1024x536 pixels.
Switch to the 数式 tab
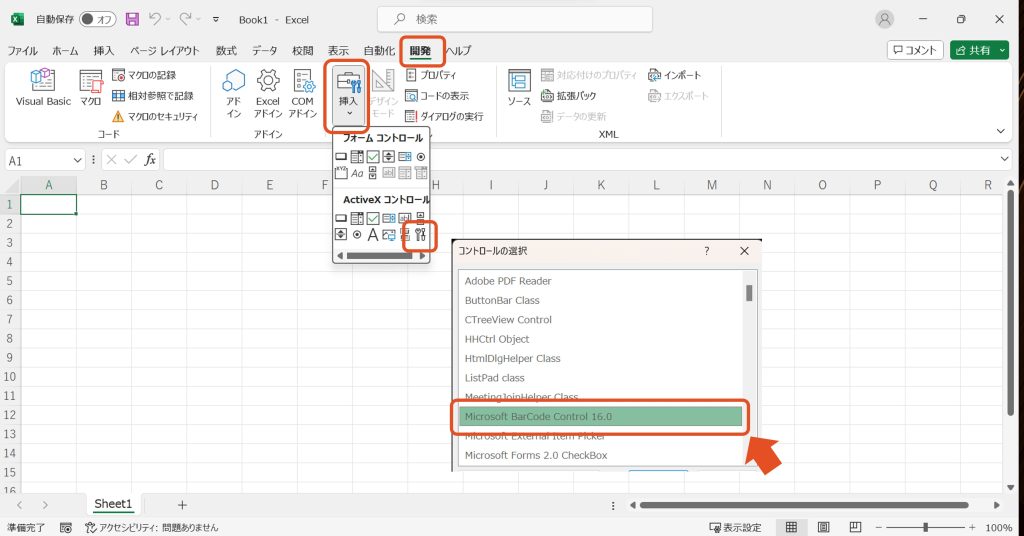coord(226,50)
